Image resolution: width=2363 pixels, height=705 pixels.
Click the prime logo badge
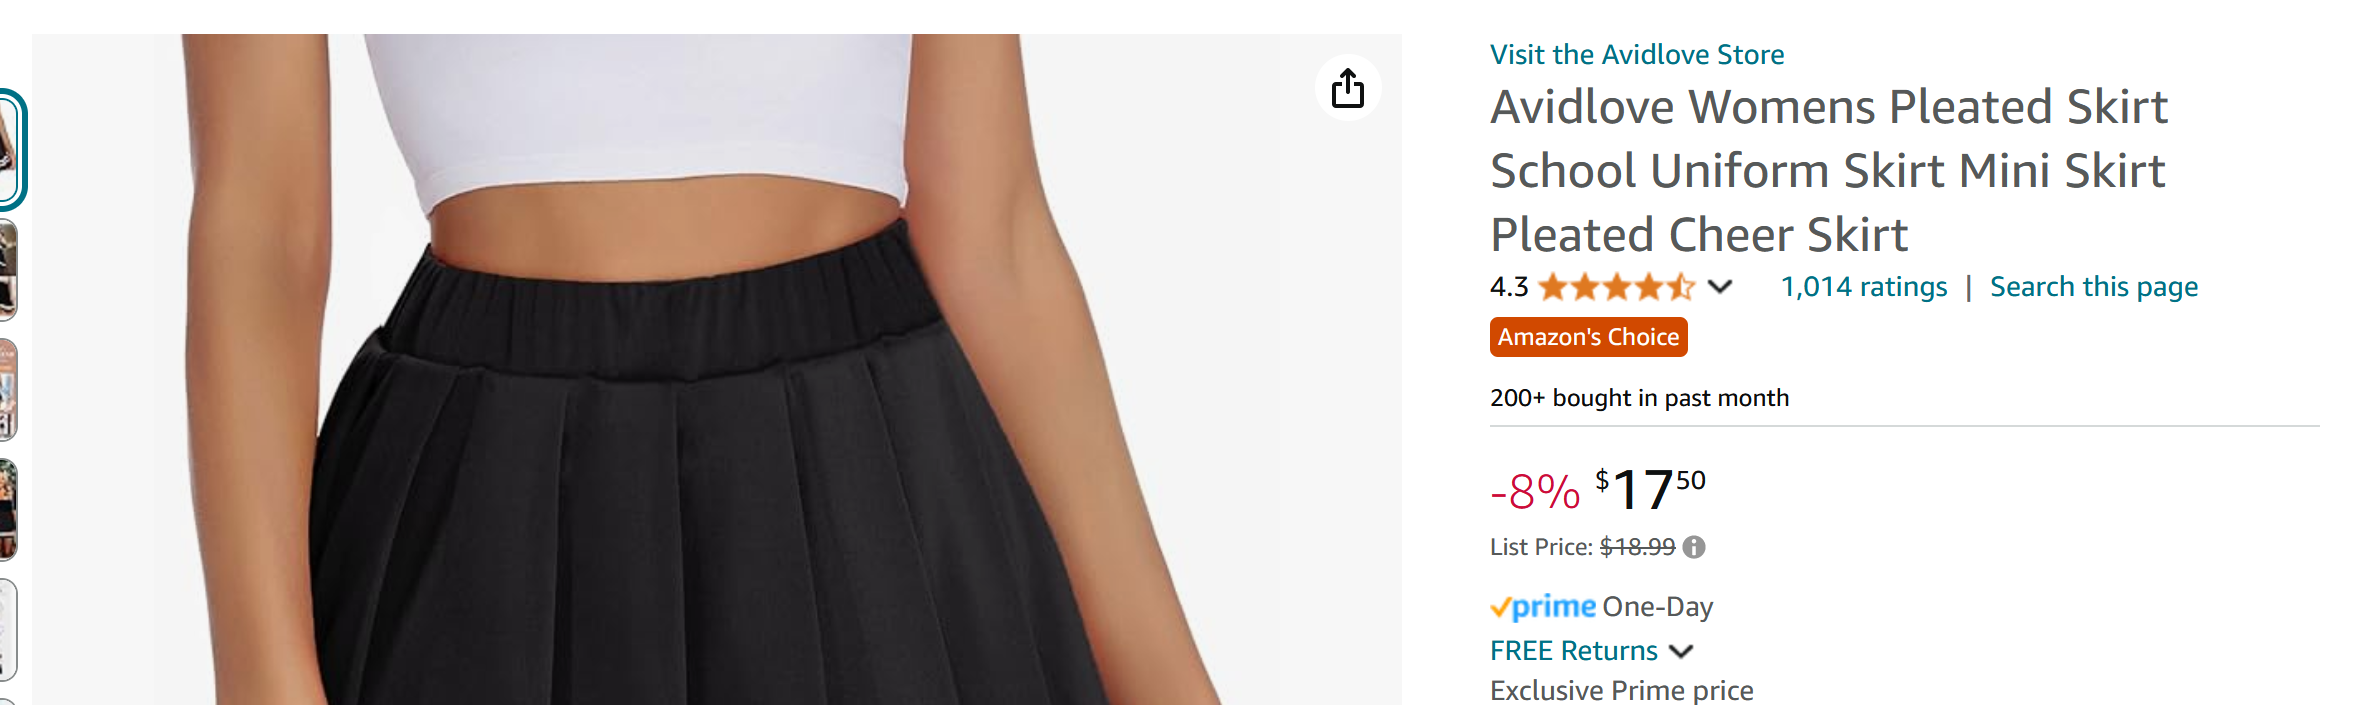tap(1543, 607)
